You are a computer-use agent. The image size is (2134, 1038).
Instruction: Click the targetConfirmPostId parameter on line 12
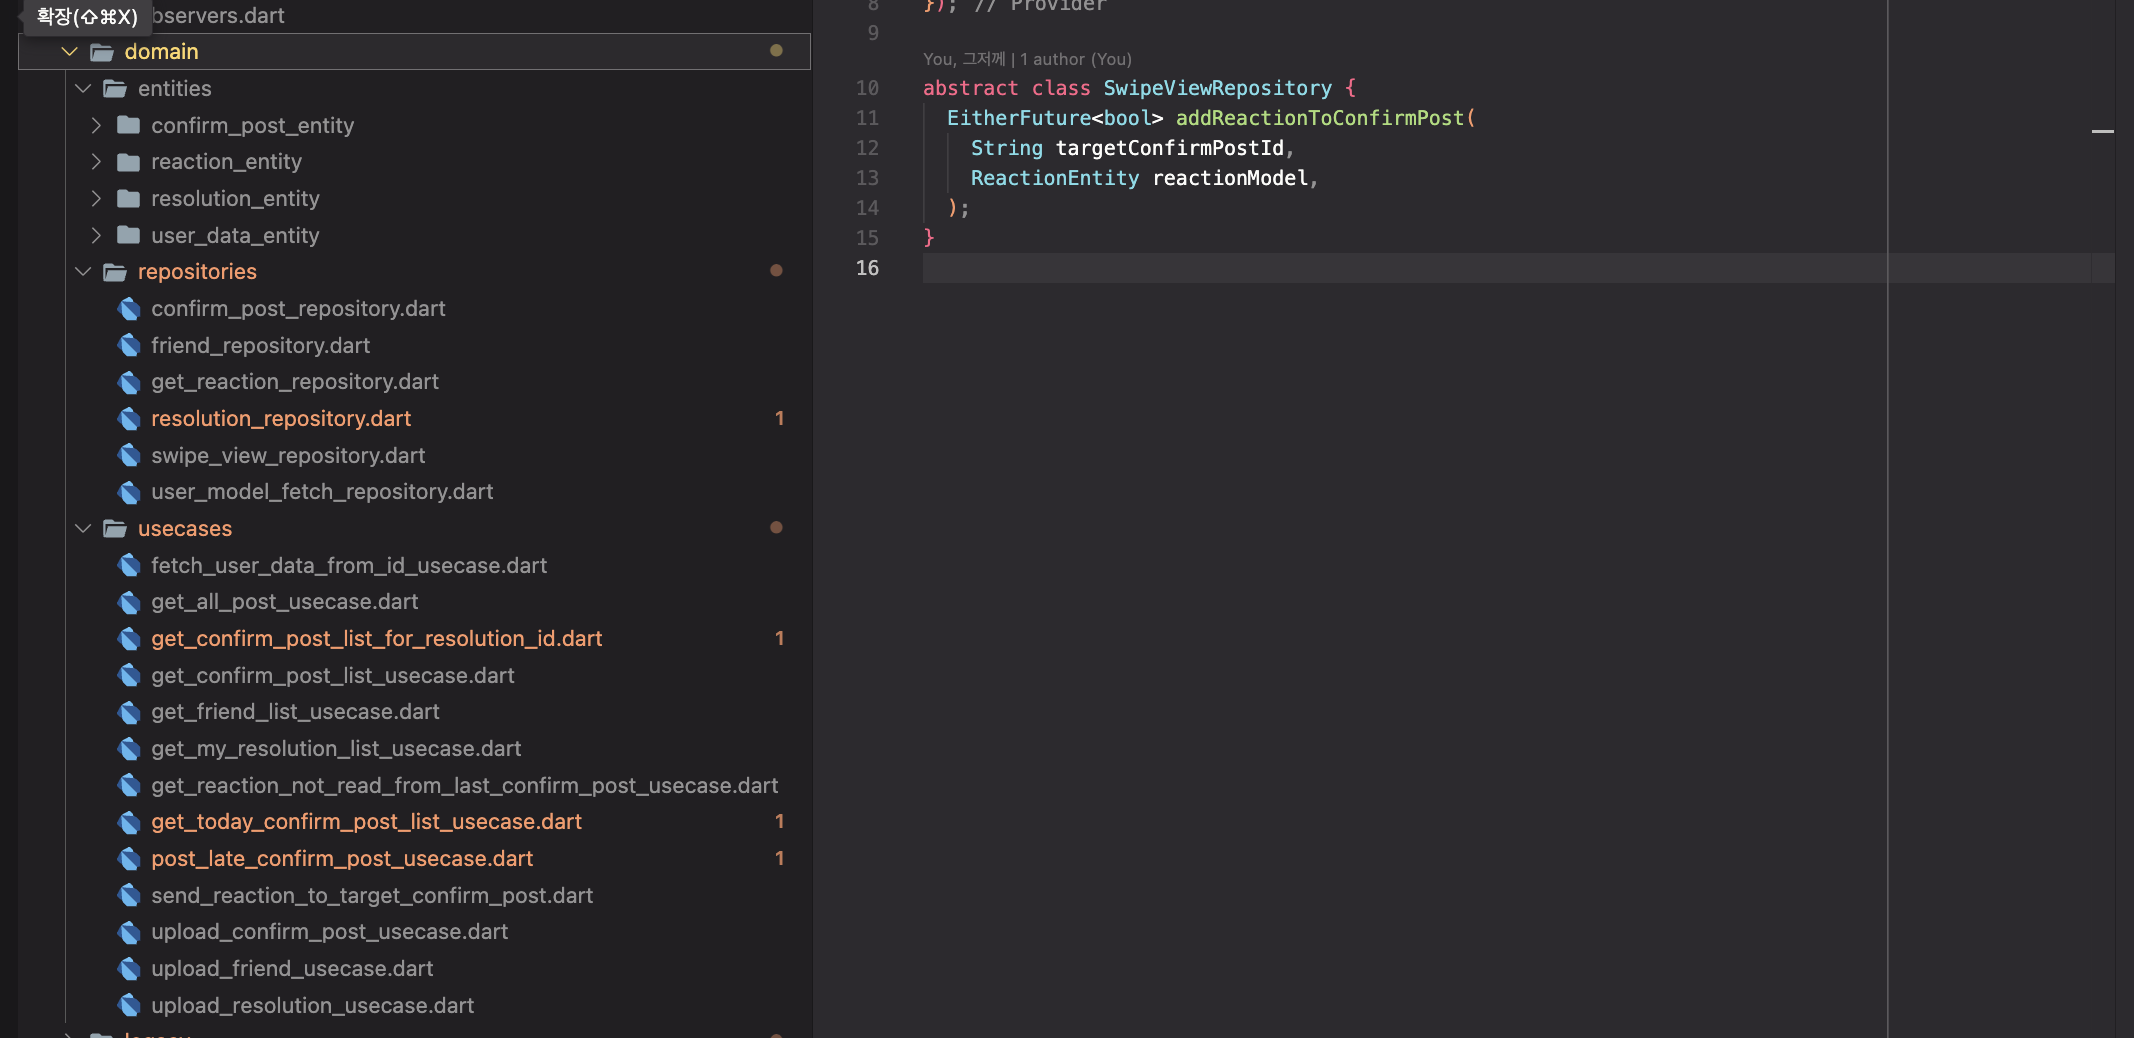1169,148
